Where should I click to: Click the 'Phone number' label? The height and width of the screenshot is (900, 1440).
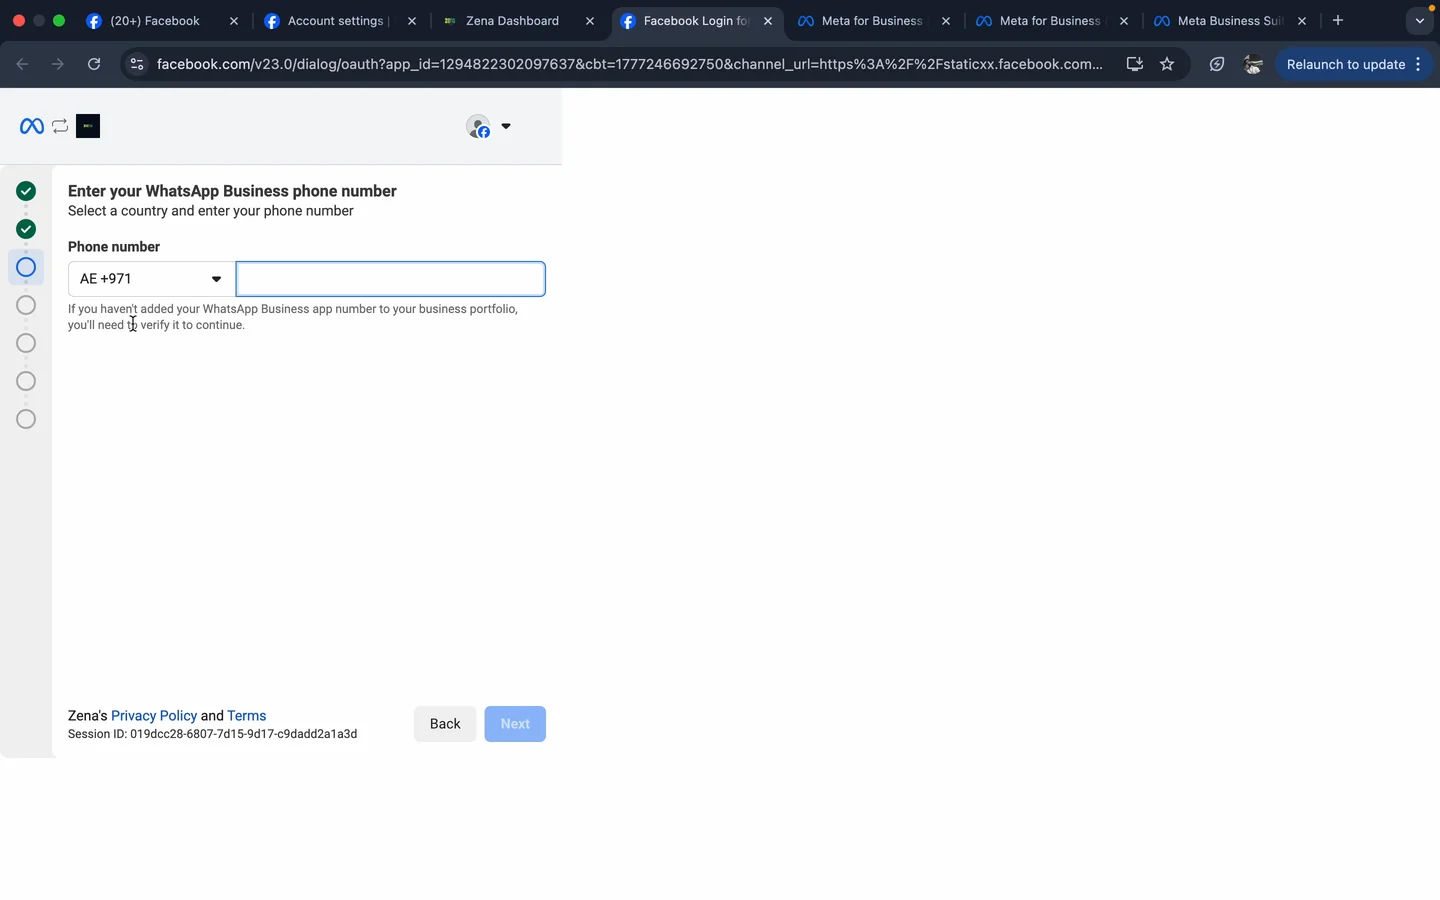[114, 247]
